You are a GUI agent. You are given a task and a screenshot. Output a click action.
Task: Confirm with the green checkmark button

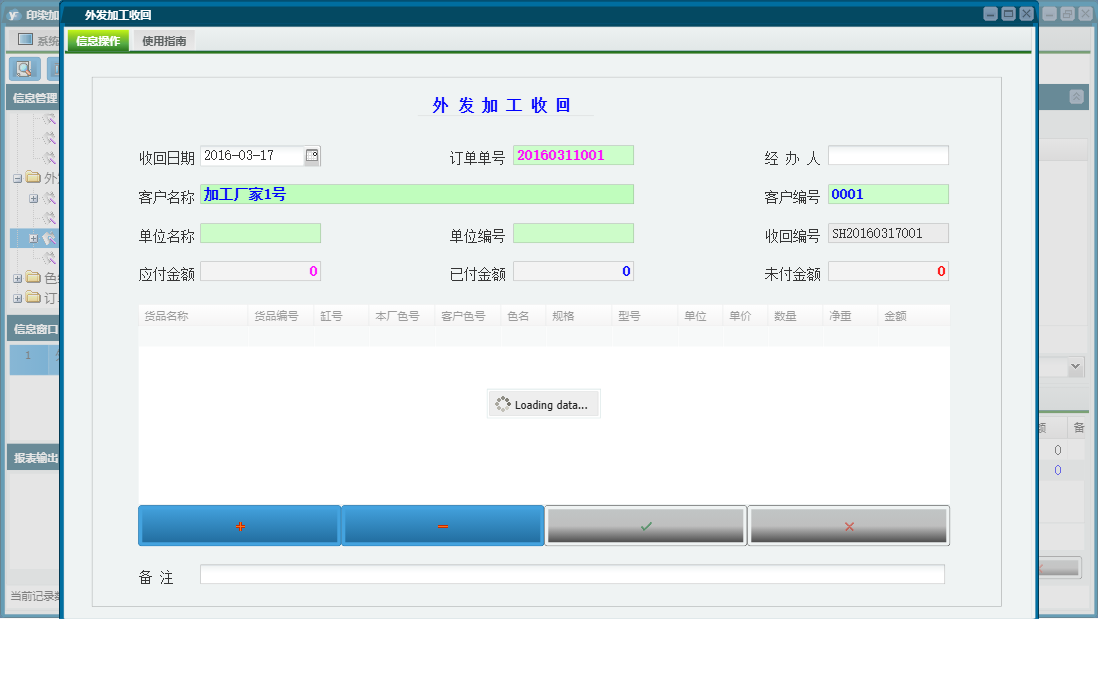point(646,526)
